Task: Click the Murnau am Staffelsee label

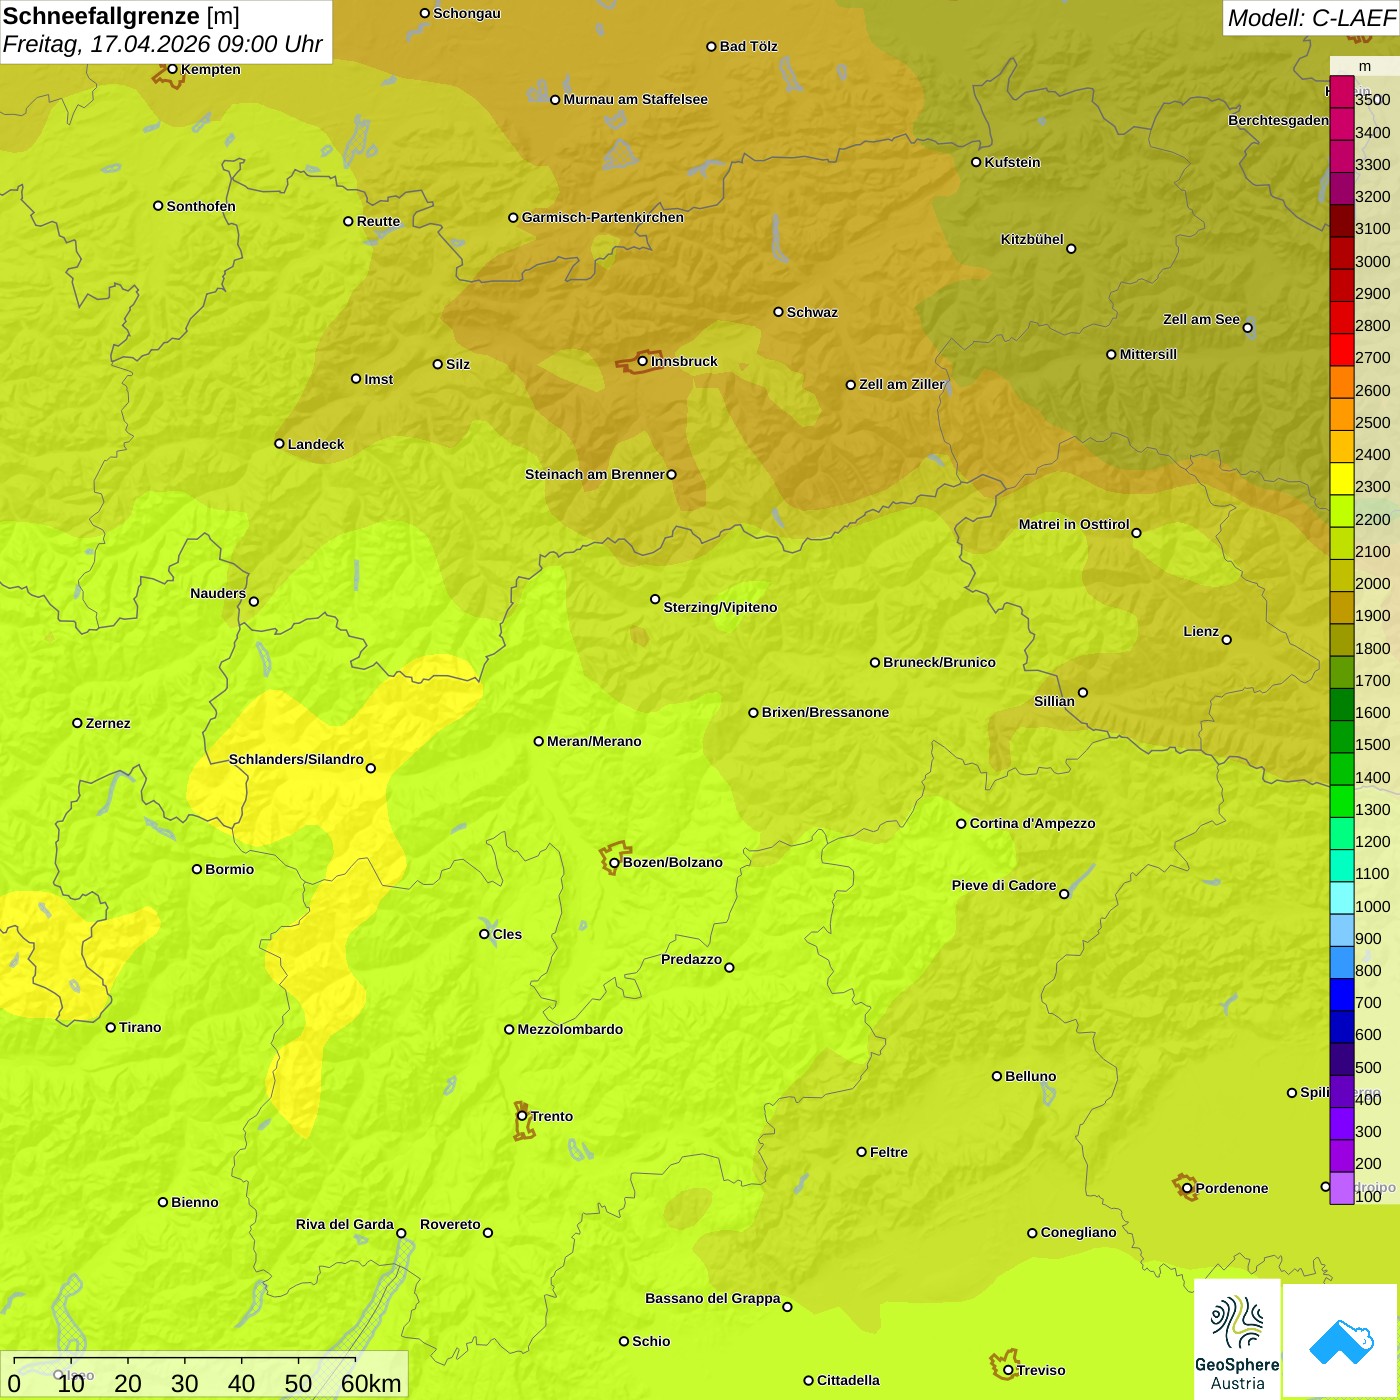Action: click(635, 99)
